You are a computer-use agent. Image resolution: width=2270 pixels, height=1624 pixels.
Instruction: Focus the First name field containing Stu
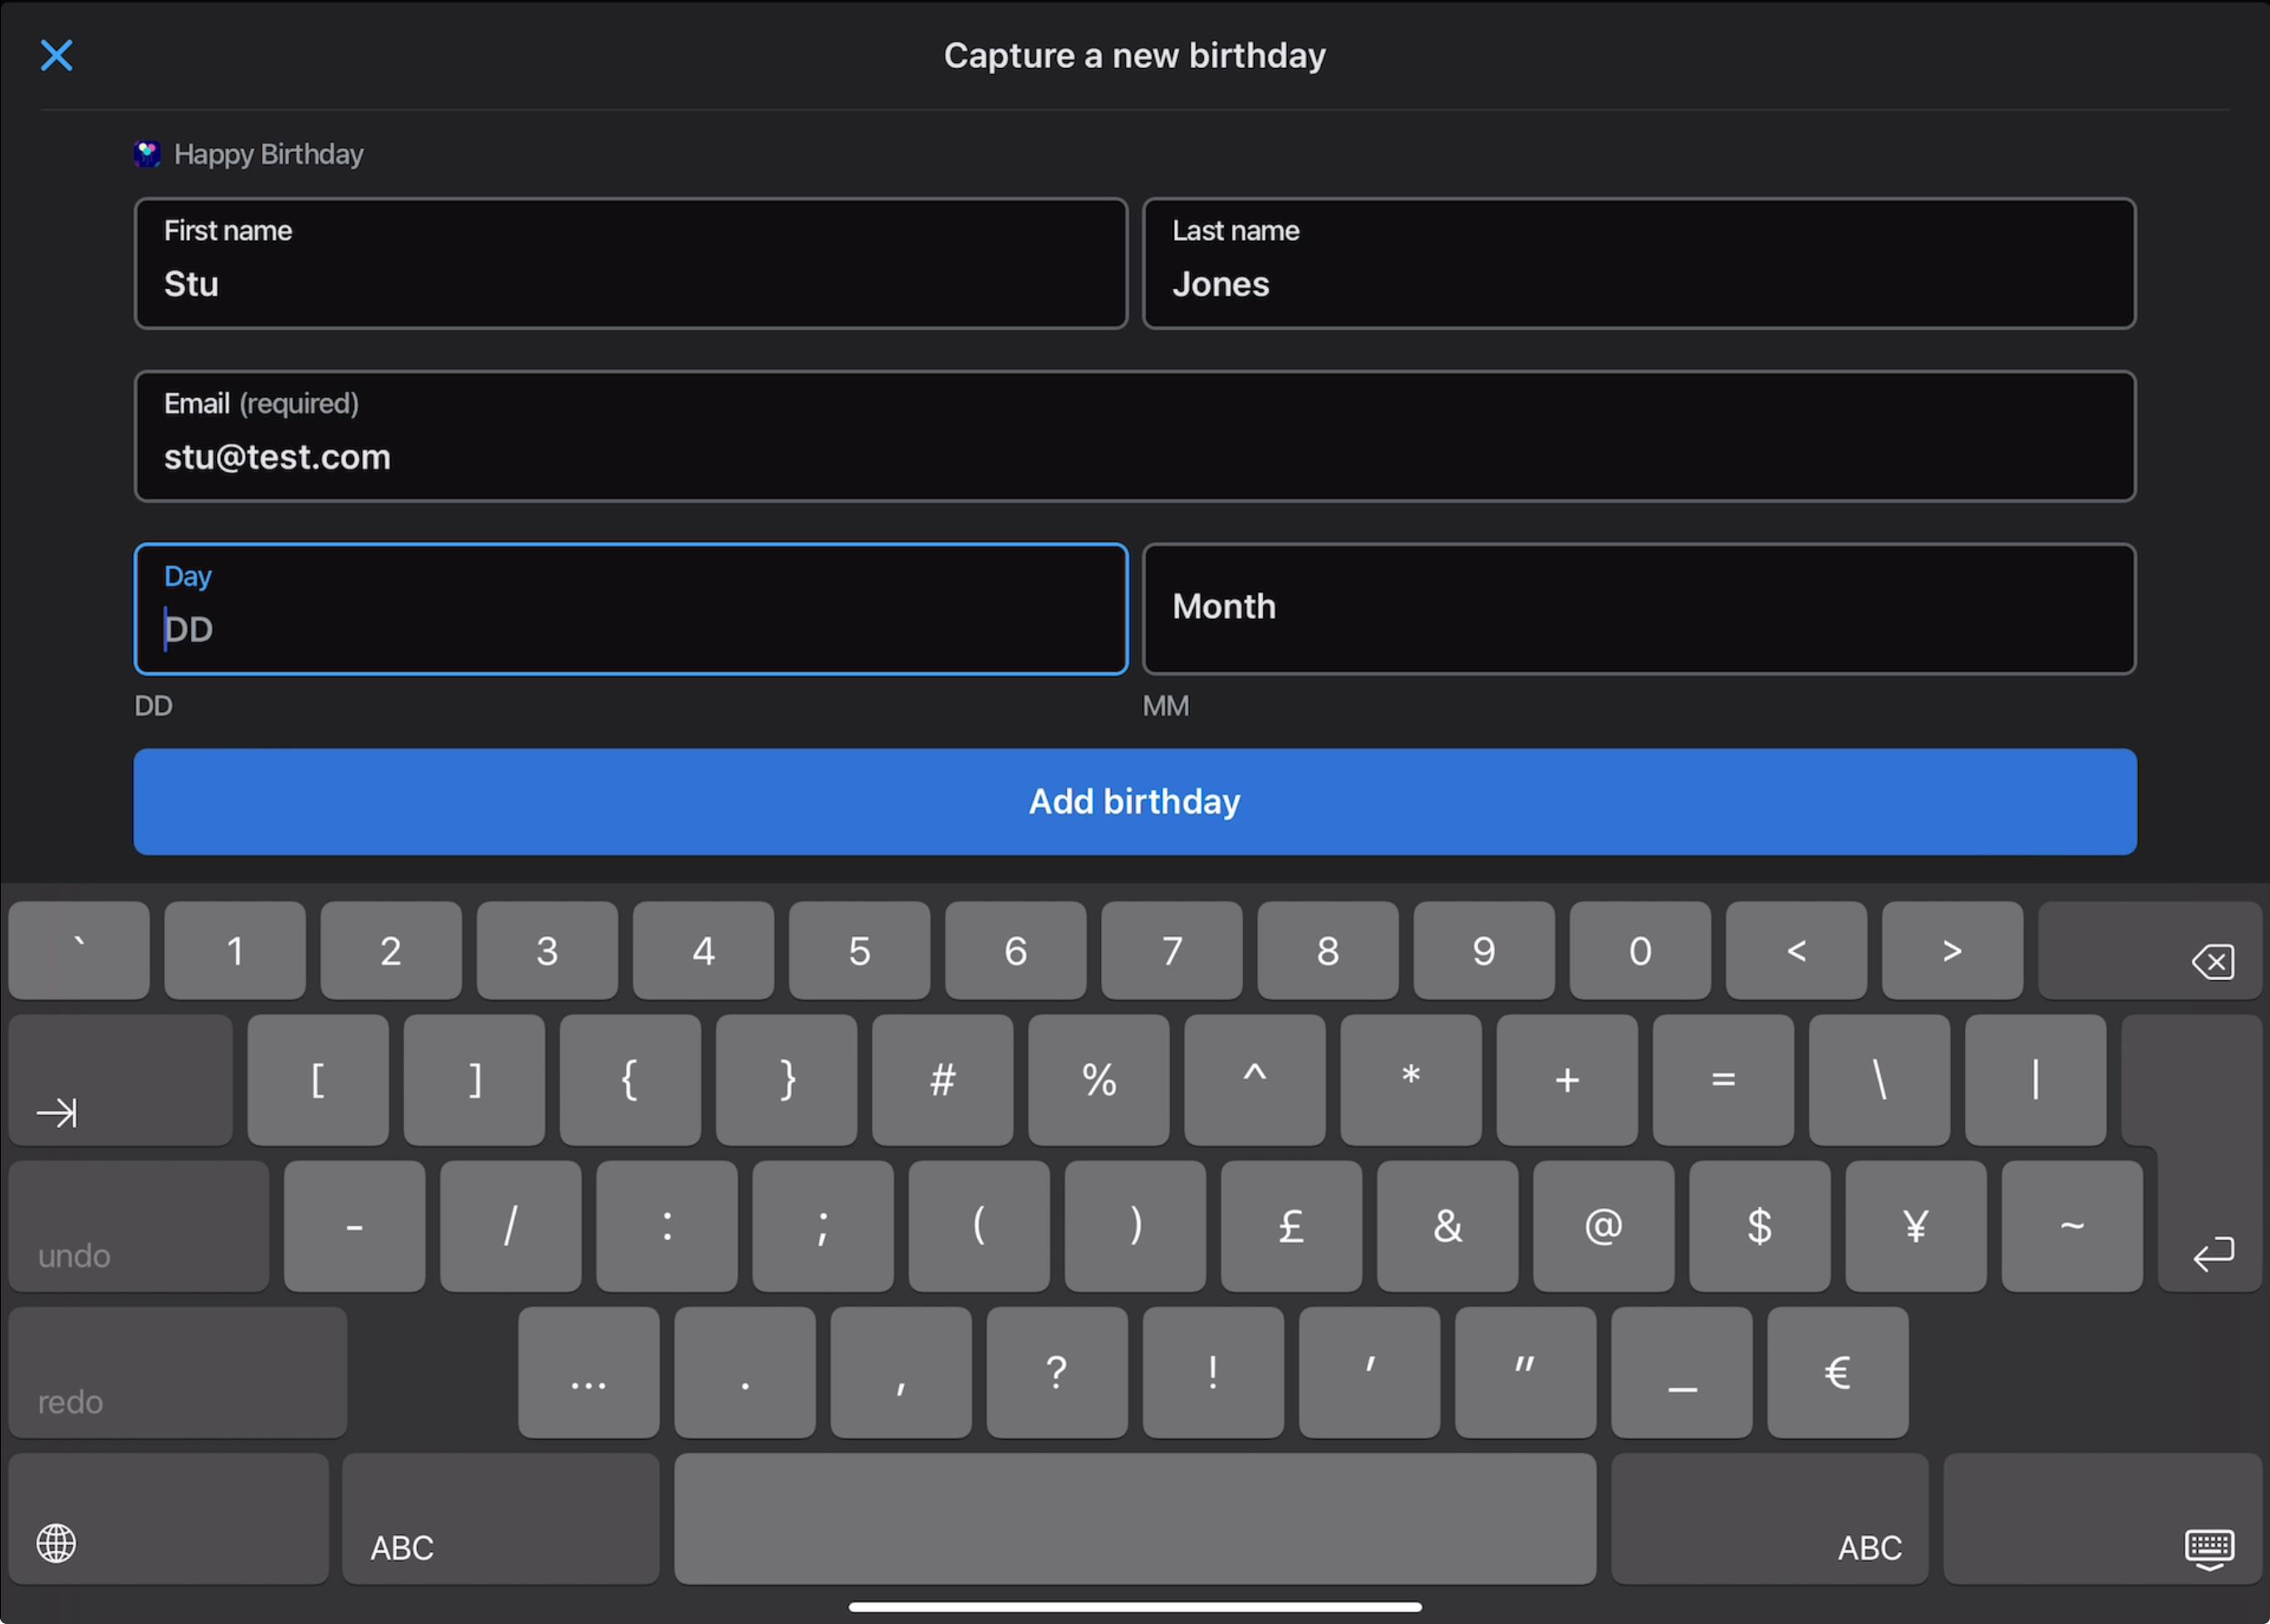[631, 263]
